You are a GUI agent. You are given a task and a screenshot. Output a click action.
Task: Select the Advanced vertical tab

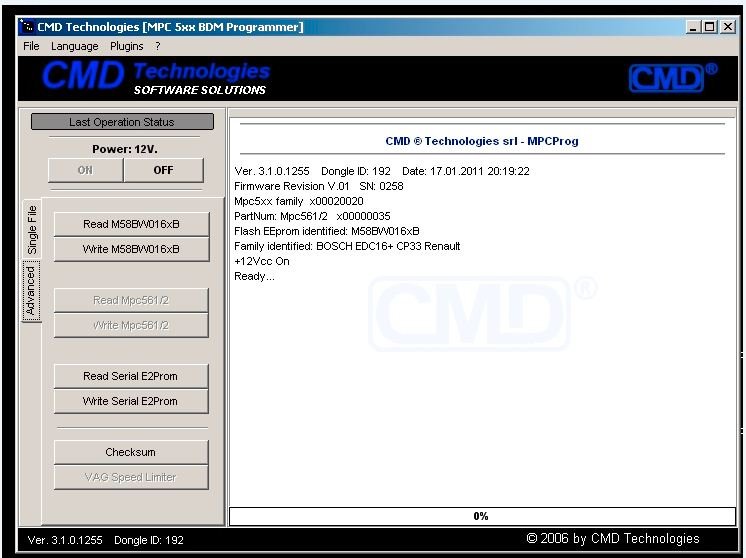pyautogui.click(x=31, y=291)
